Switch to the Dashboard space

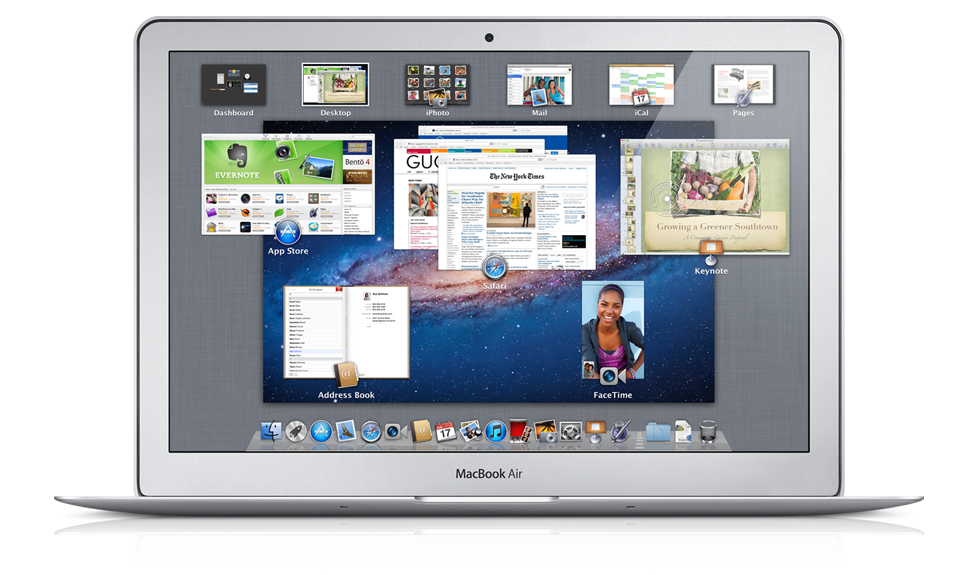233,84
